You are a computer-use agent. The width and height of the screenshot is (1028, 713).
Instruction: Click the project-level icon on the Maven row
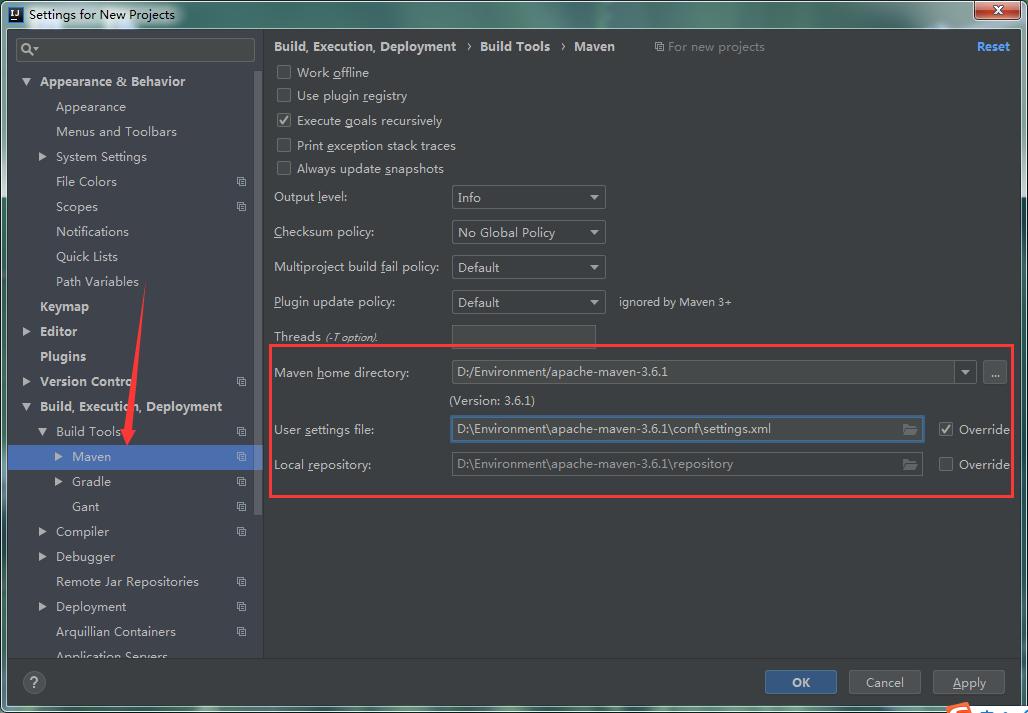241,456
